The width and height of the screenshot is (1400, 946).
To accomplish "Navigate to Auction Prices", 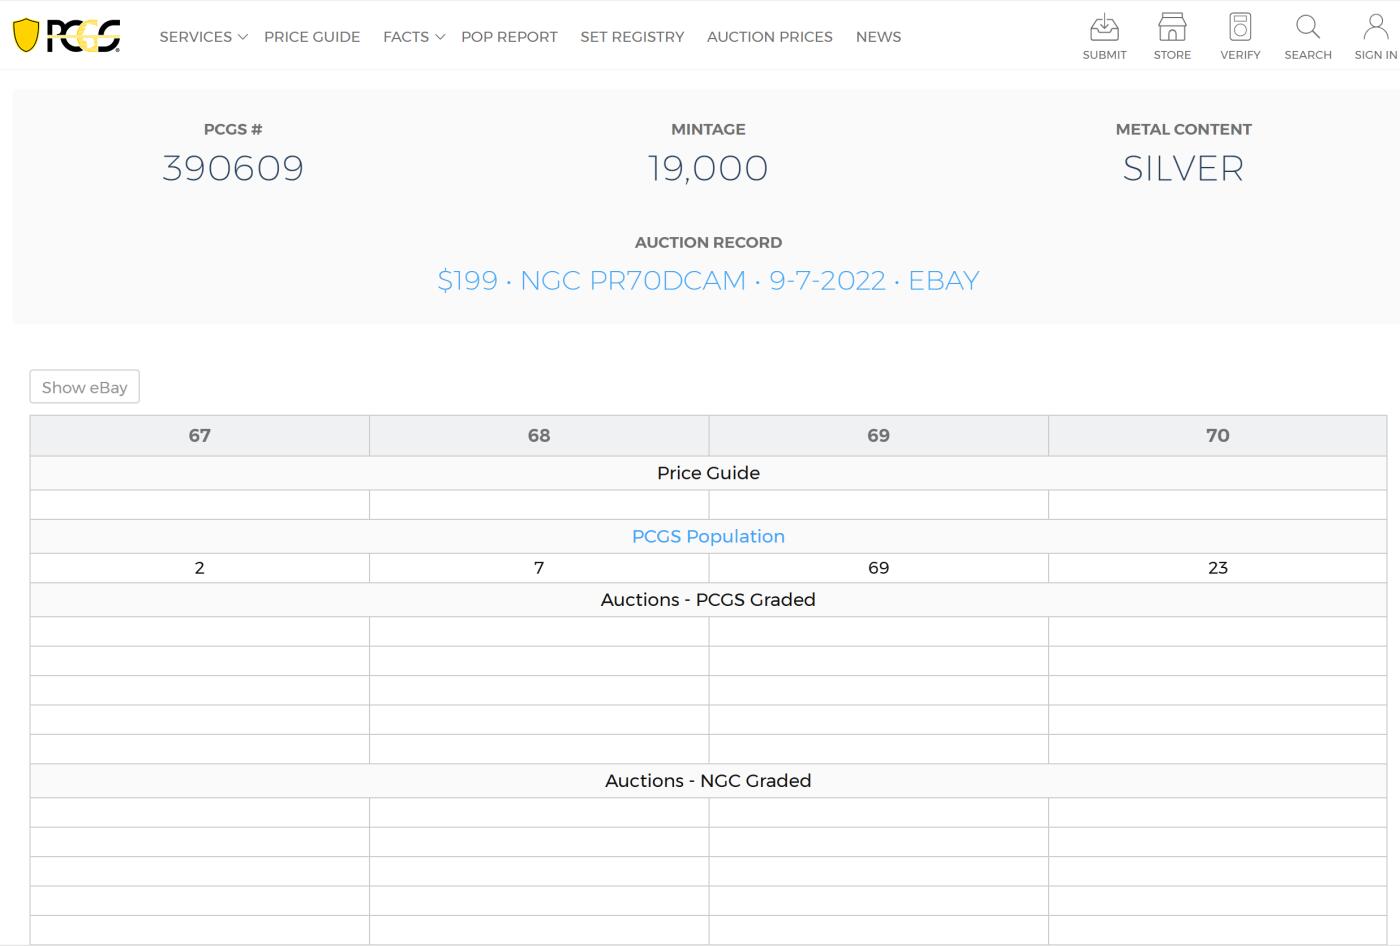I will pos(769,37).
